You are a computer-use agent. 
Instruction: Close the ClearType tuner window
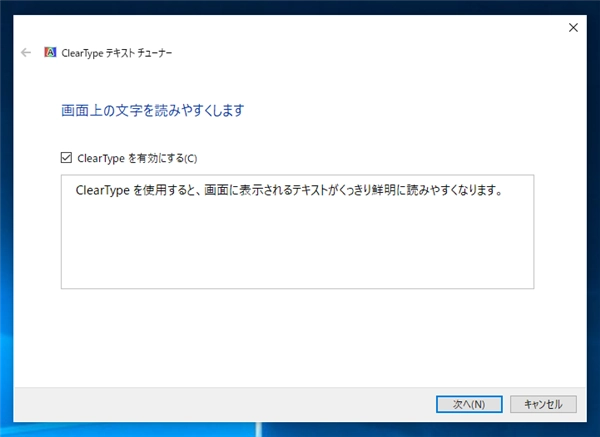click(573, 28)
